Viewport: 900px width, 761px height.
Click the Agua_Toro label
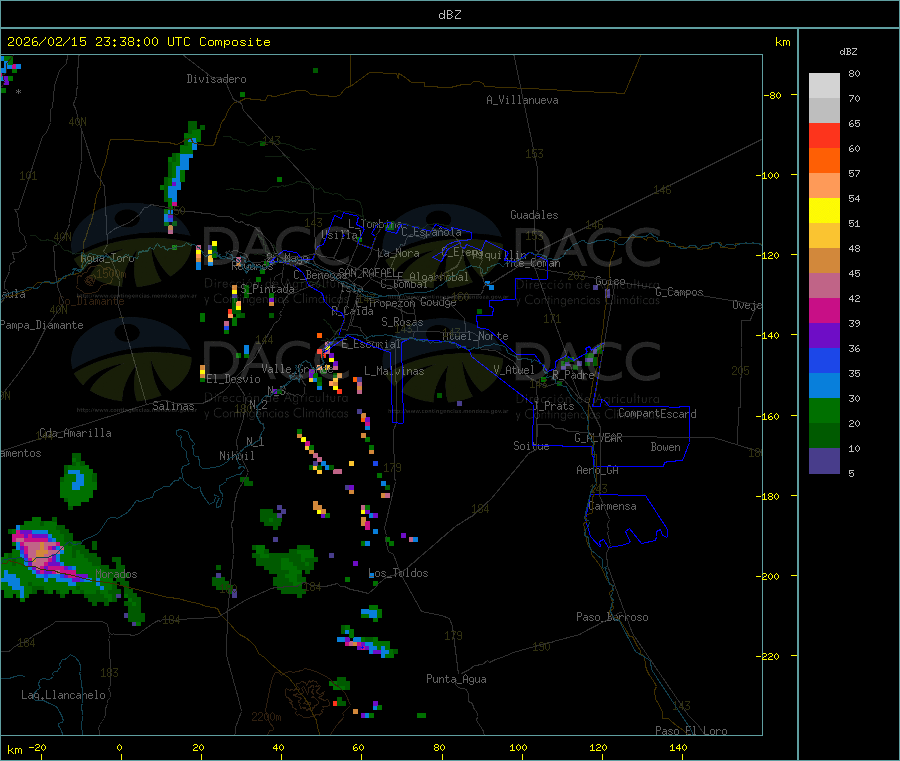[107, 258]
